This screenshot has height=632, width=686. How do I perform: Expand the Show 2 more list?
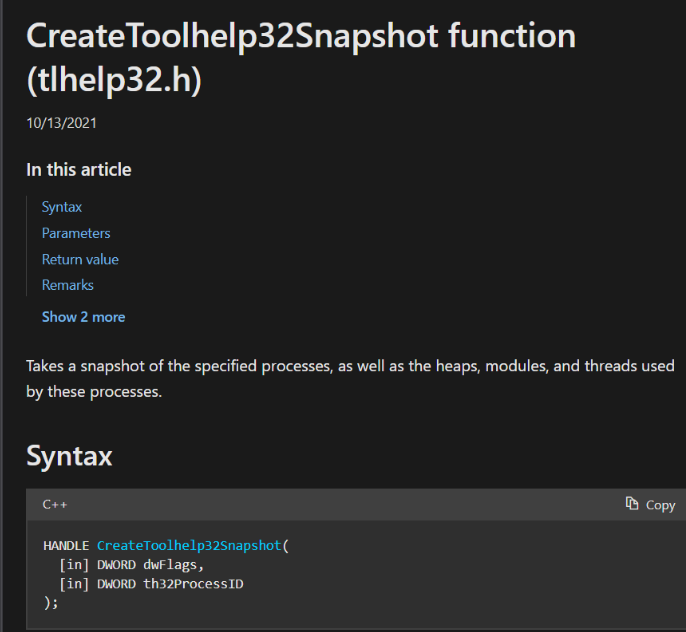click(x=83, y=317)
